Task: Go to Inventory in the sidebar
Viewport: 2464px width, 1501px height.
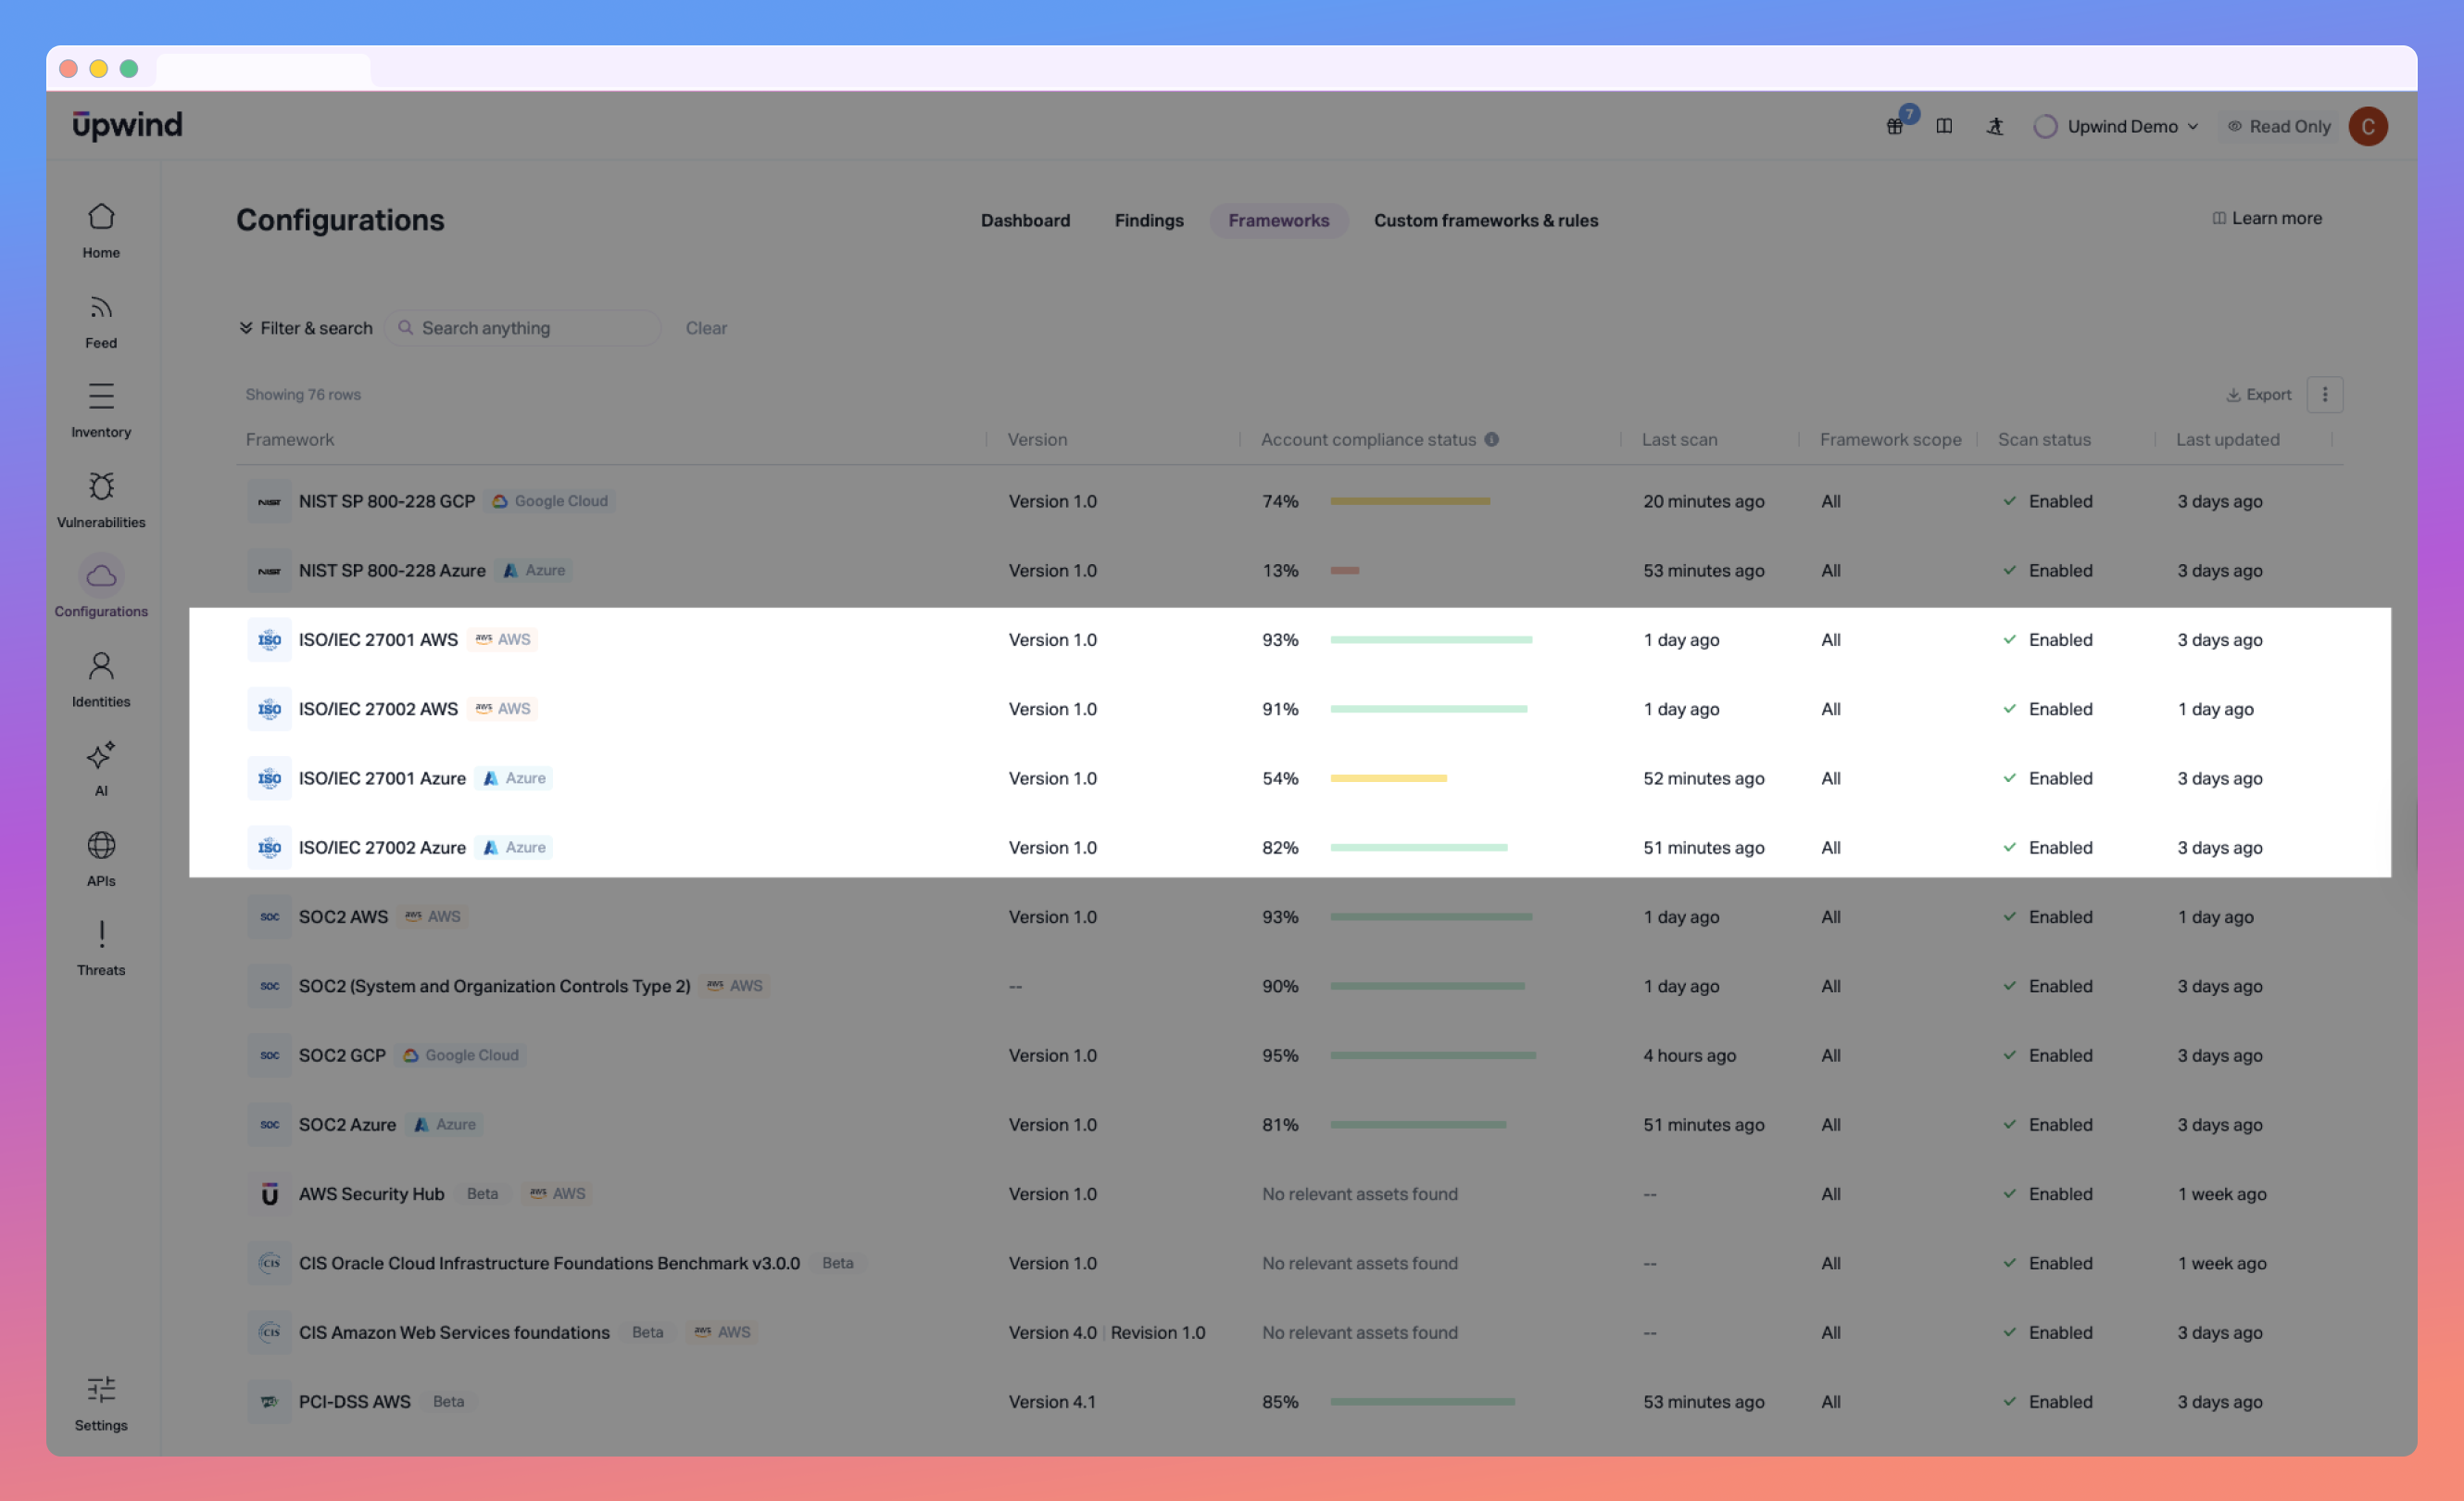Action: pos(101,397)
